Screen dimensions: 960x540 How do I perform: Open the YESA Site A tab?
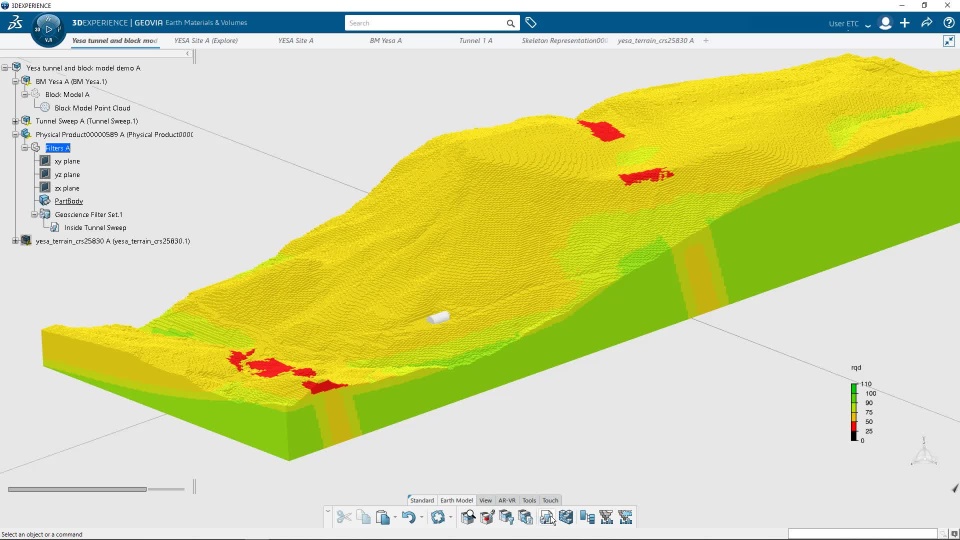pyautogui.click(x=296, y=40)
